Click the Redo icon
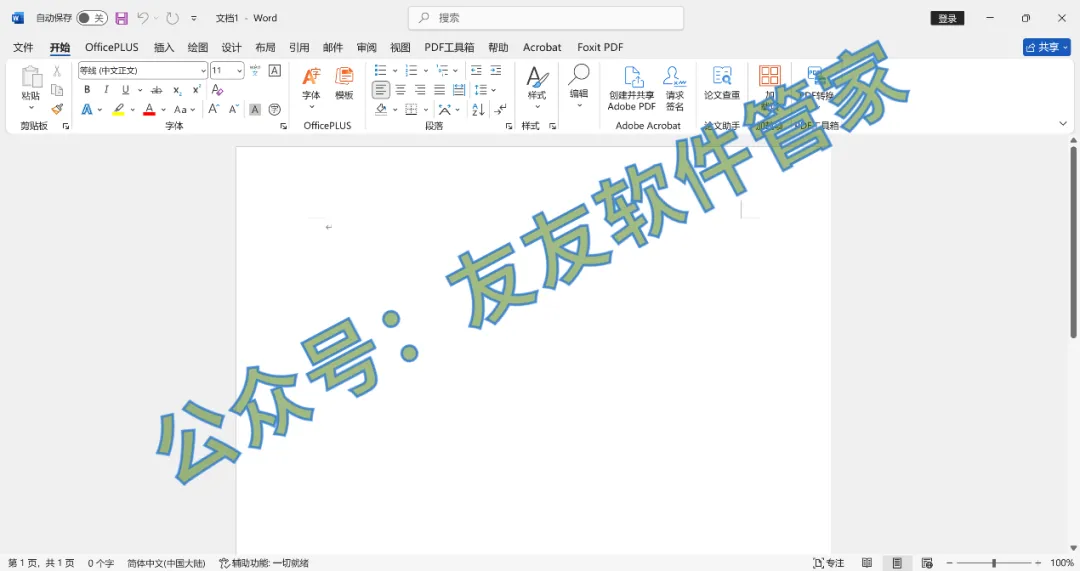 (172, 19)
